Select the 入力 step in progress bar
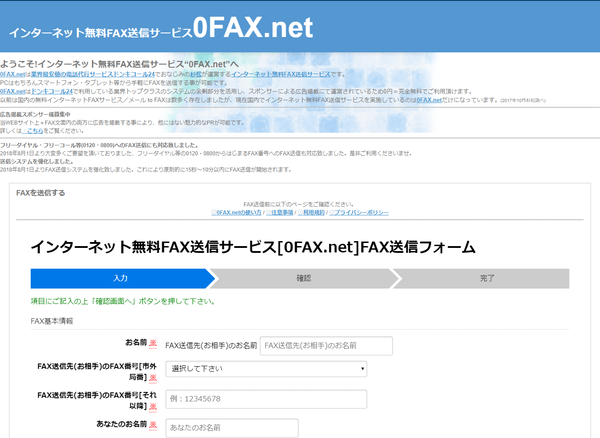This screenshot has height=438, width=600. click(122, 278)
